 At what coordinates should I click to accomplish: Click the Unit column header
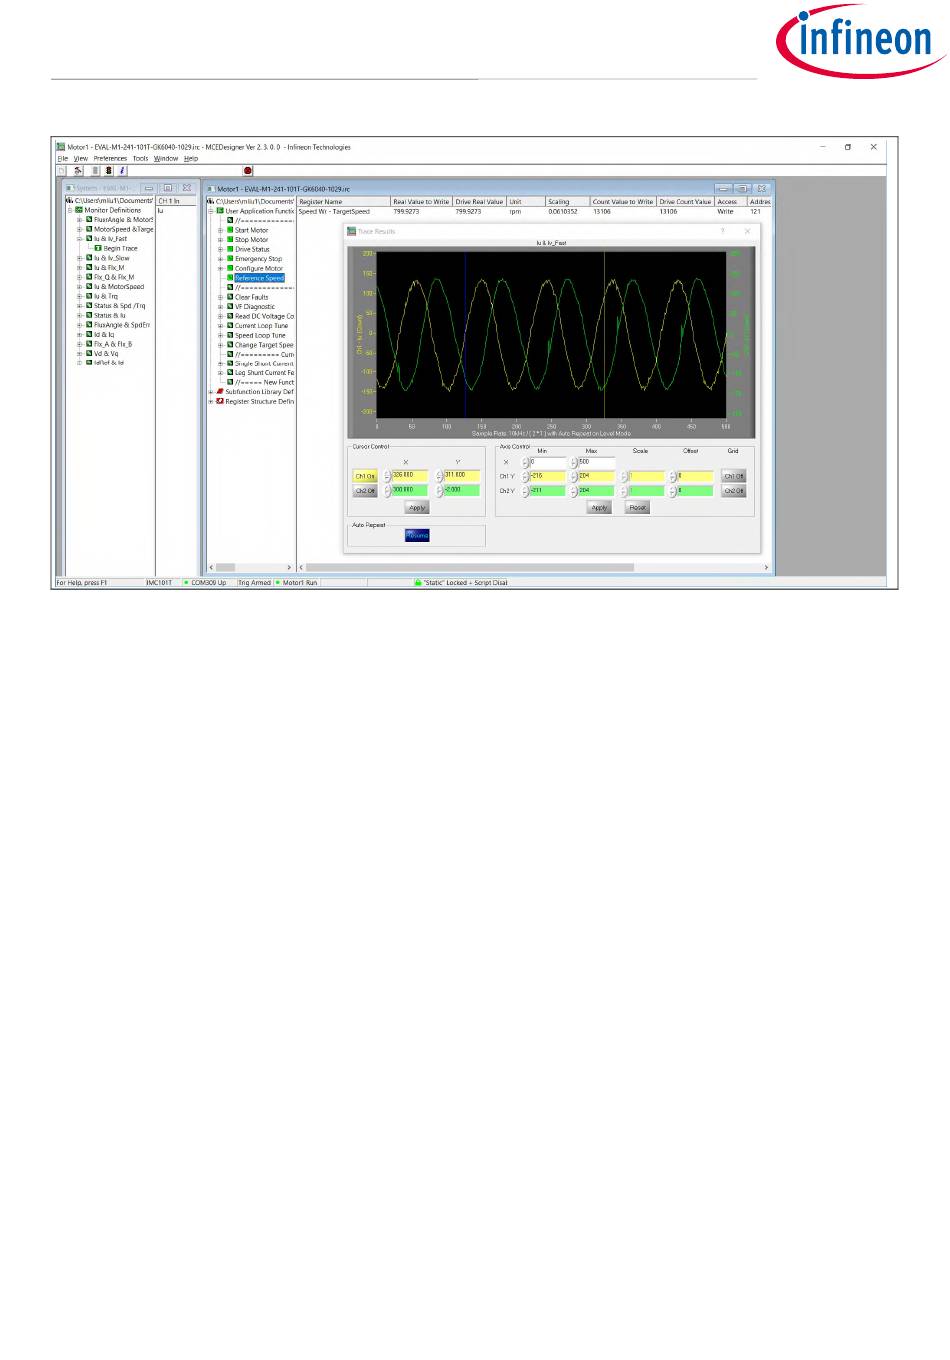pos(526,201)
